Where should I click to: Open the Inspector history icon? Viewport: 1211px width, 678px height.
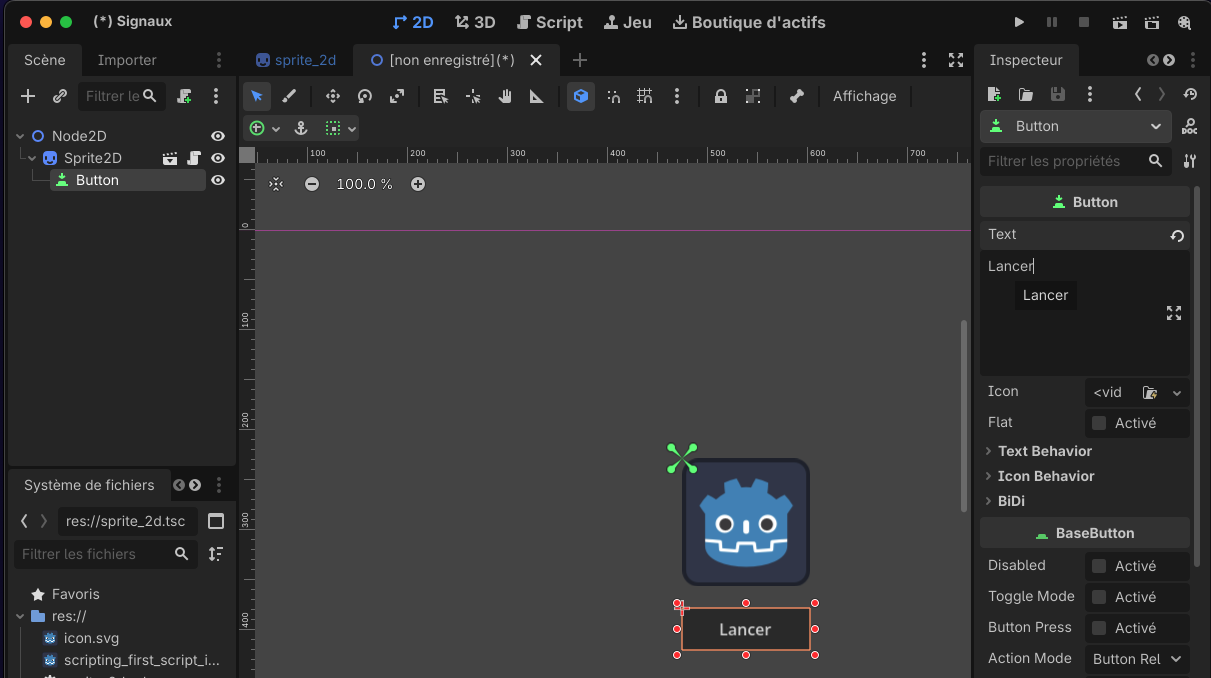1189,94
